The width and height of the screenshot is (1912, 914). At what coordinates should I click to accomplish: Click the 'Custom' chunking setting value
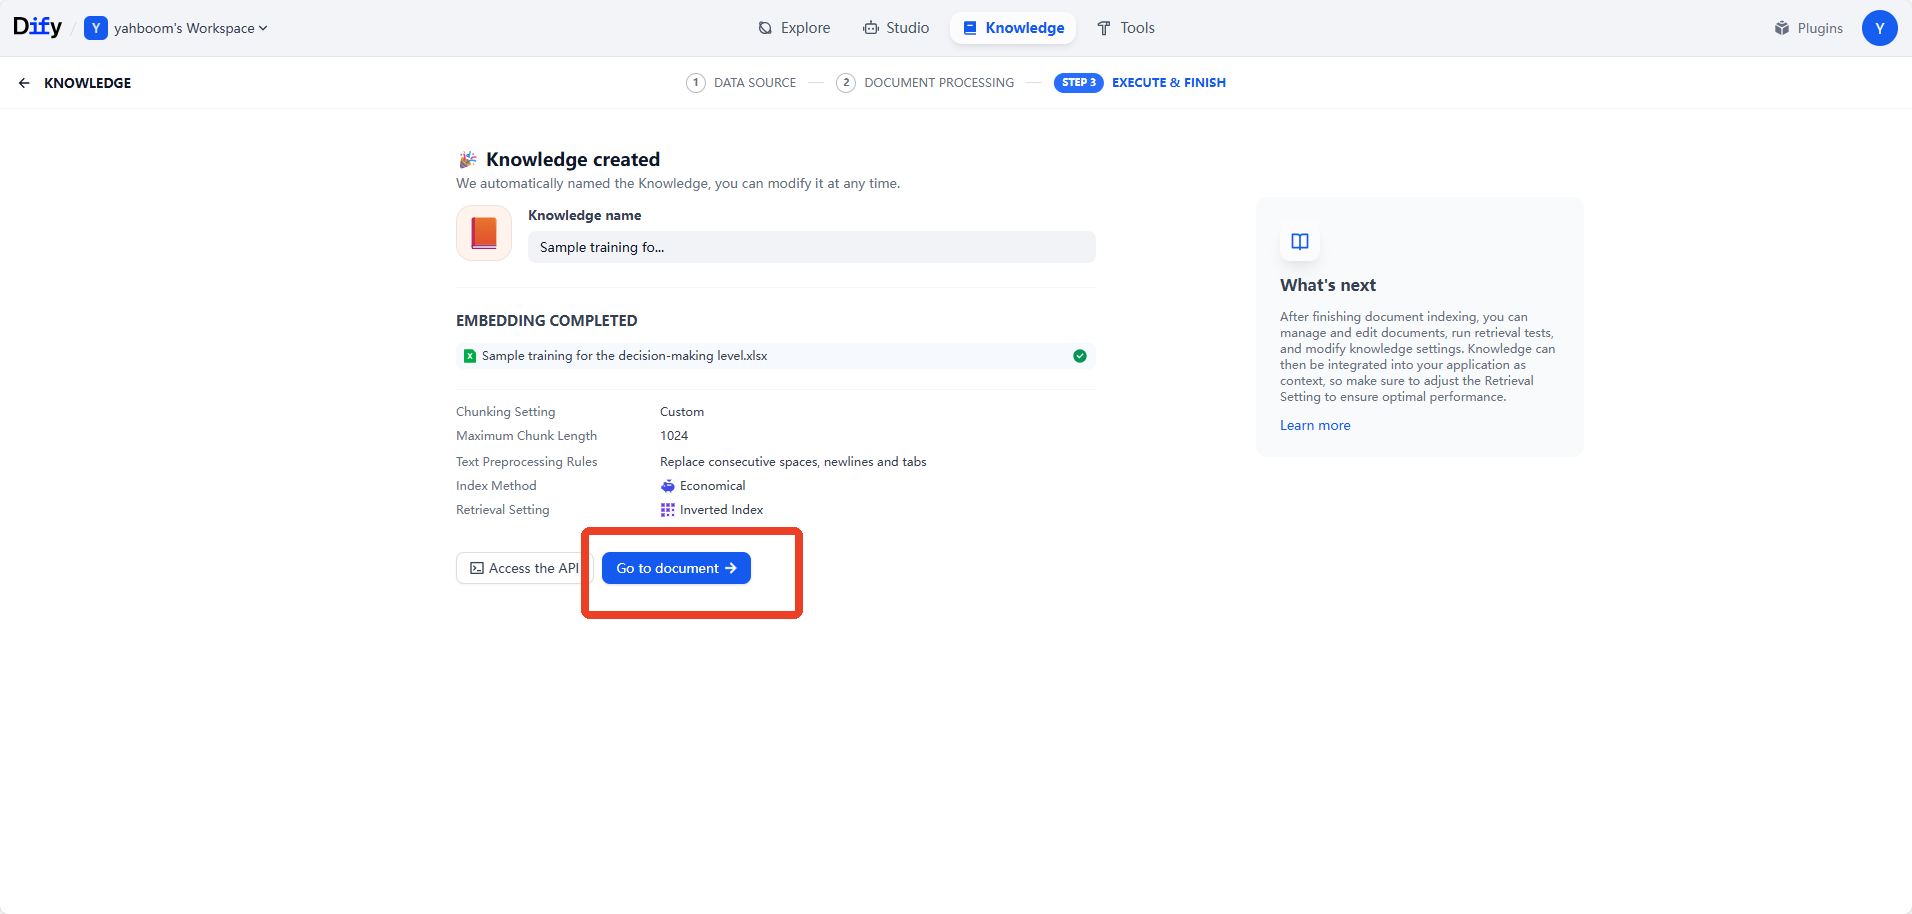(682, 412)
